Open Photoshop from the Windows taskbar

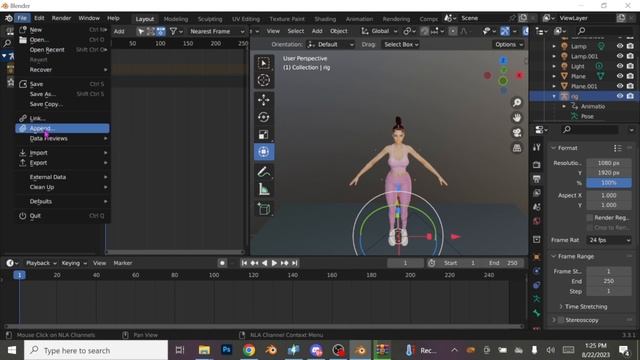227,350
